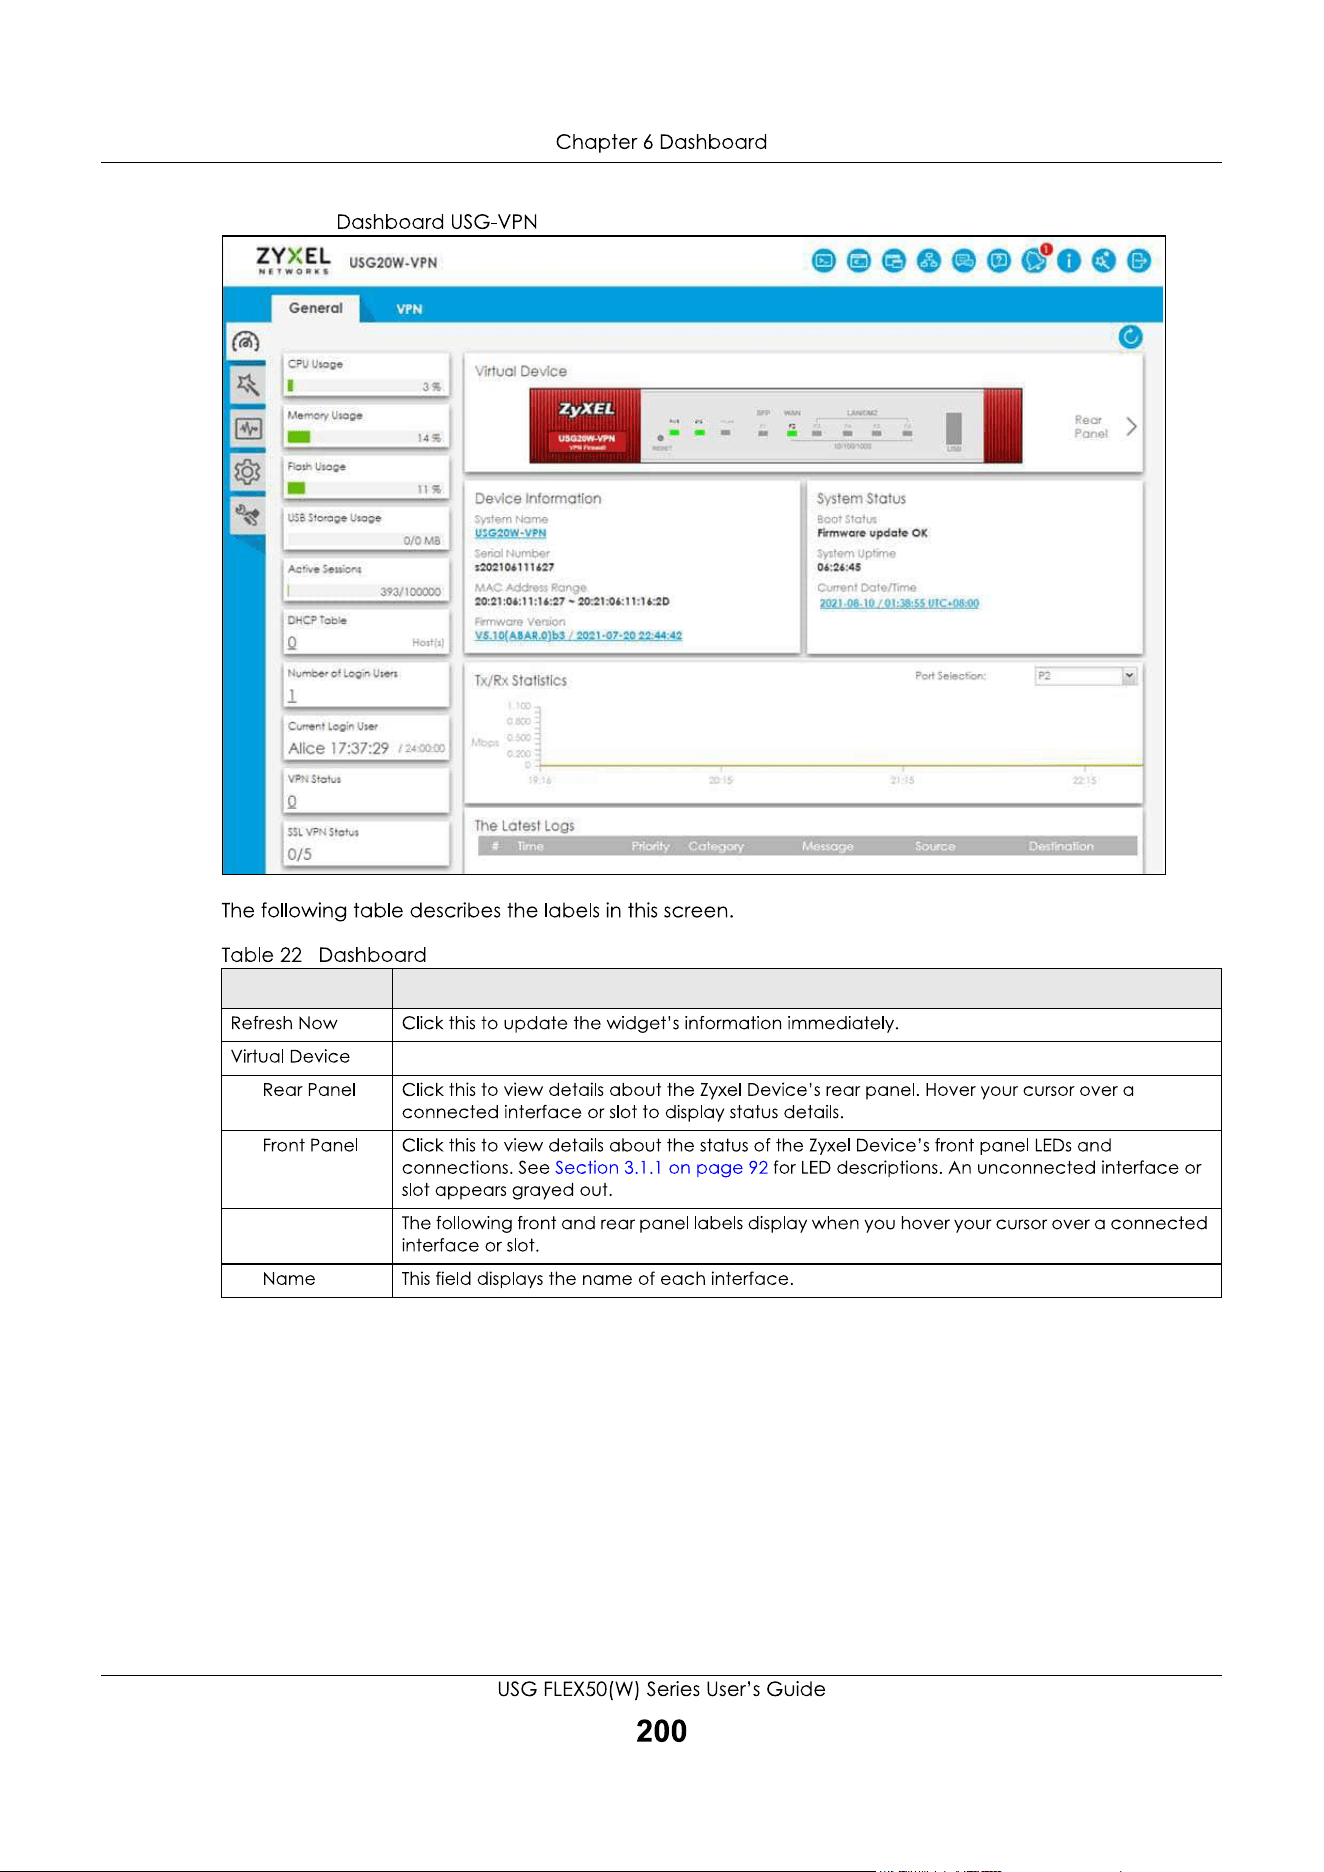Image resolution: width=1324 pixels, height=1872 pixels.
Task: Switch to the VPN tab
Action: pyautogui.click(x=409, y=309)
